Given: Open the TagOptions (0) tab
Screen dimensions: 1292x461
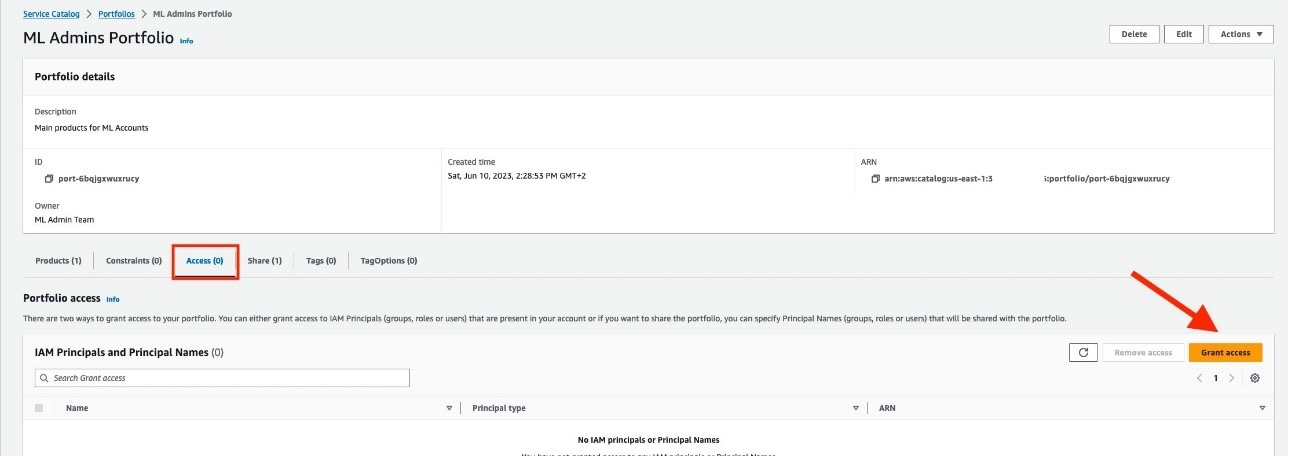Looking at the screenshot, I should [389, 261].
